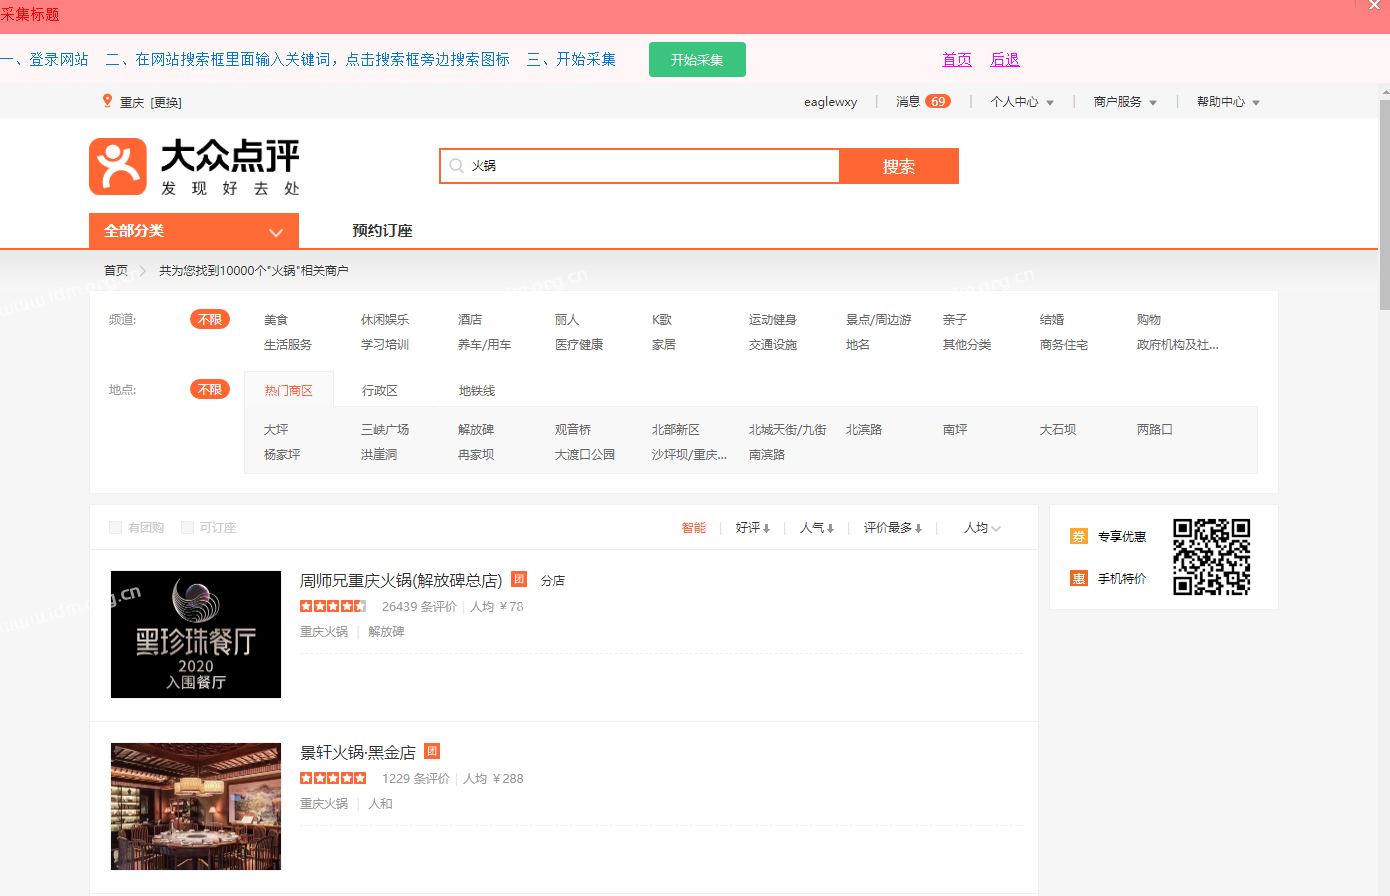Click the vertical scrollbar thumb
1390x896 pixels.
pos(1384,205)
